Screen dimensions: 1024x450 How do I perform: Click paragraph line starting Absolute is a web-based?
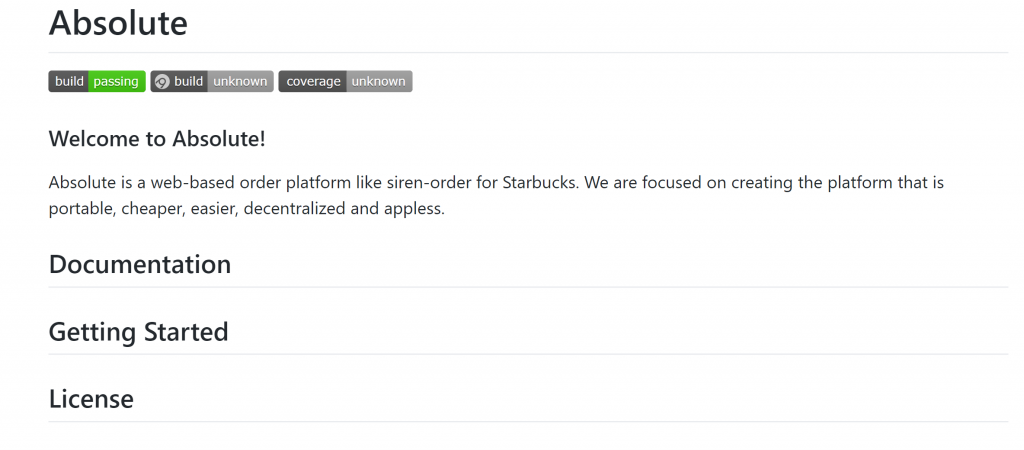coord(496,182)
